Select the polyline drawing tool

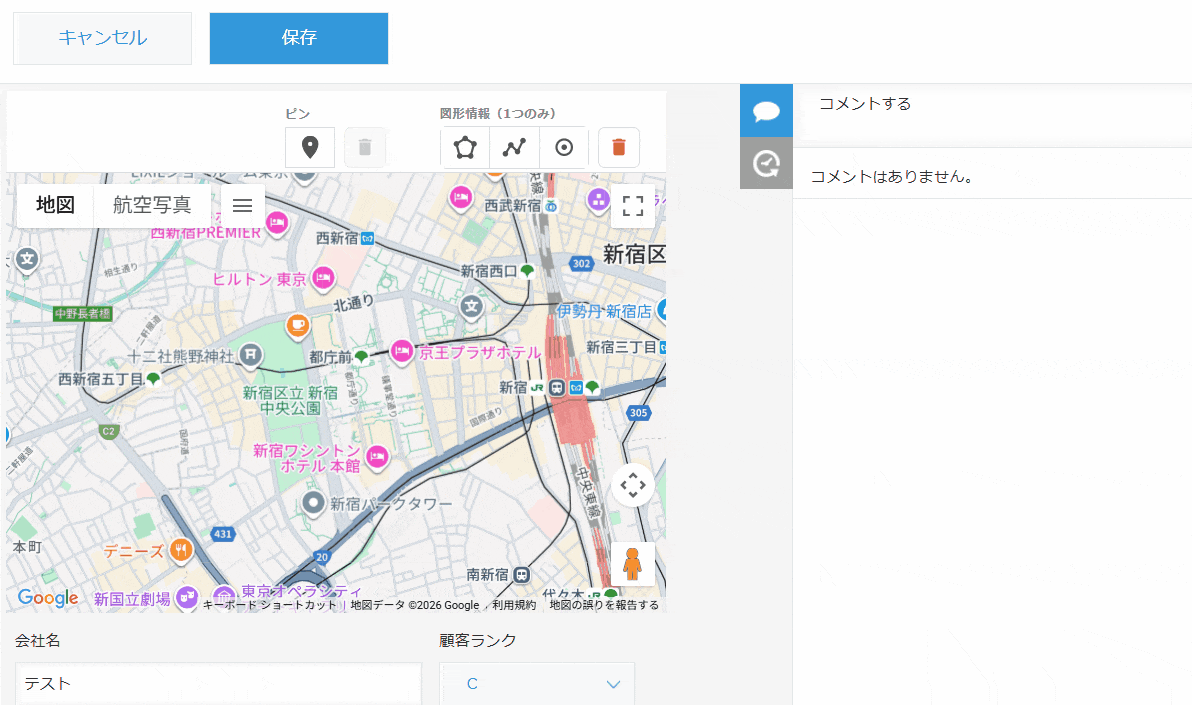pos(514,147)
